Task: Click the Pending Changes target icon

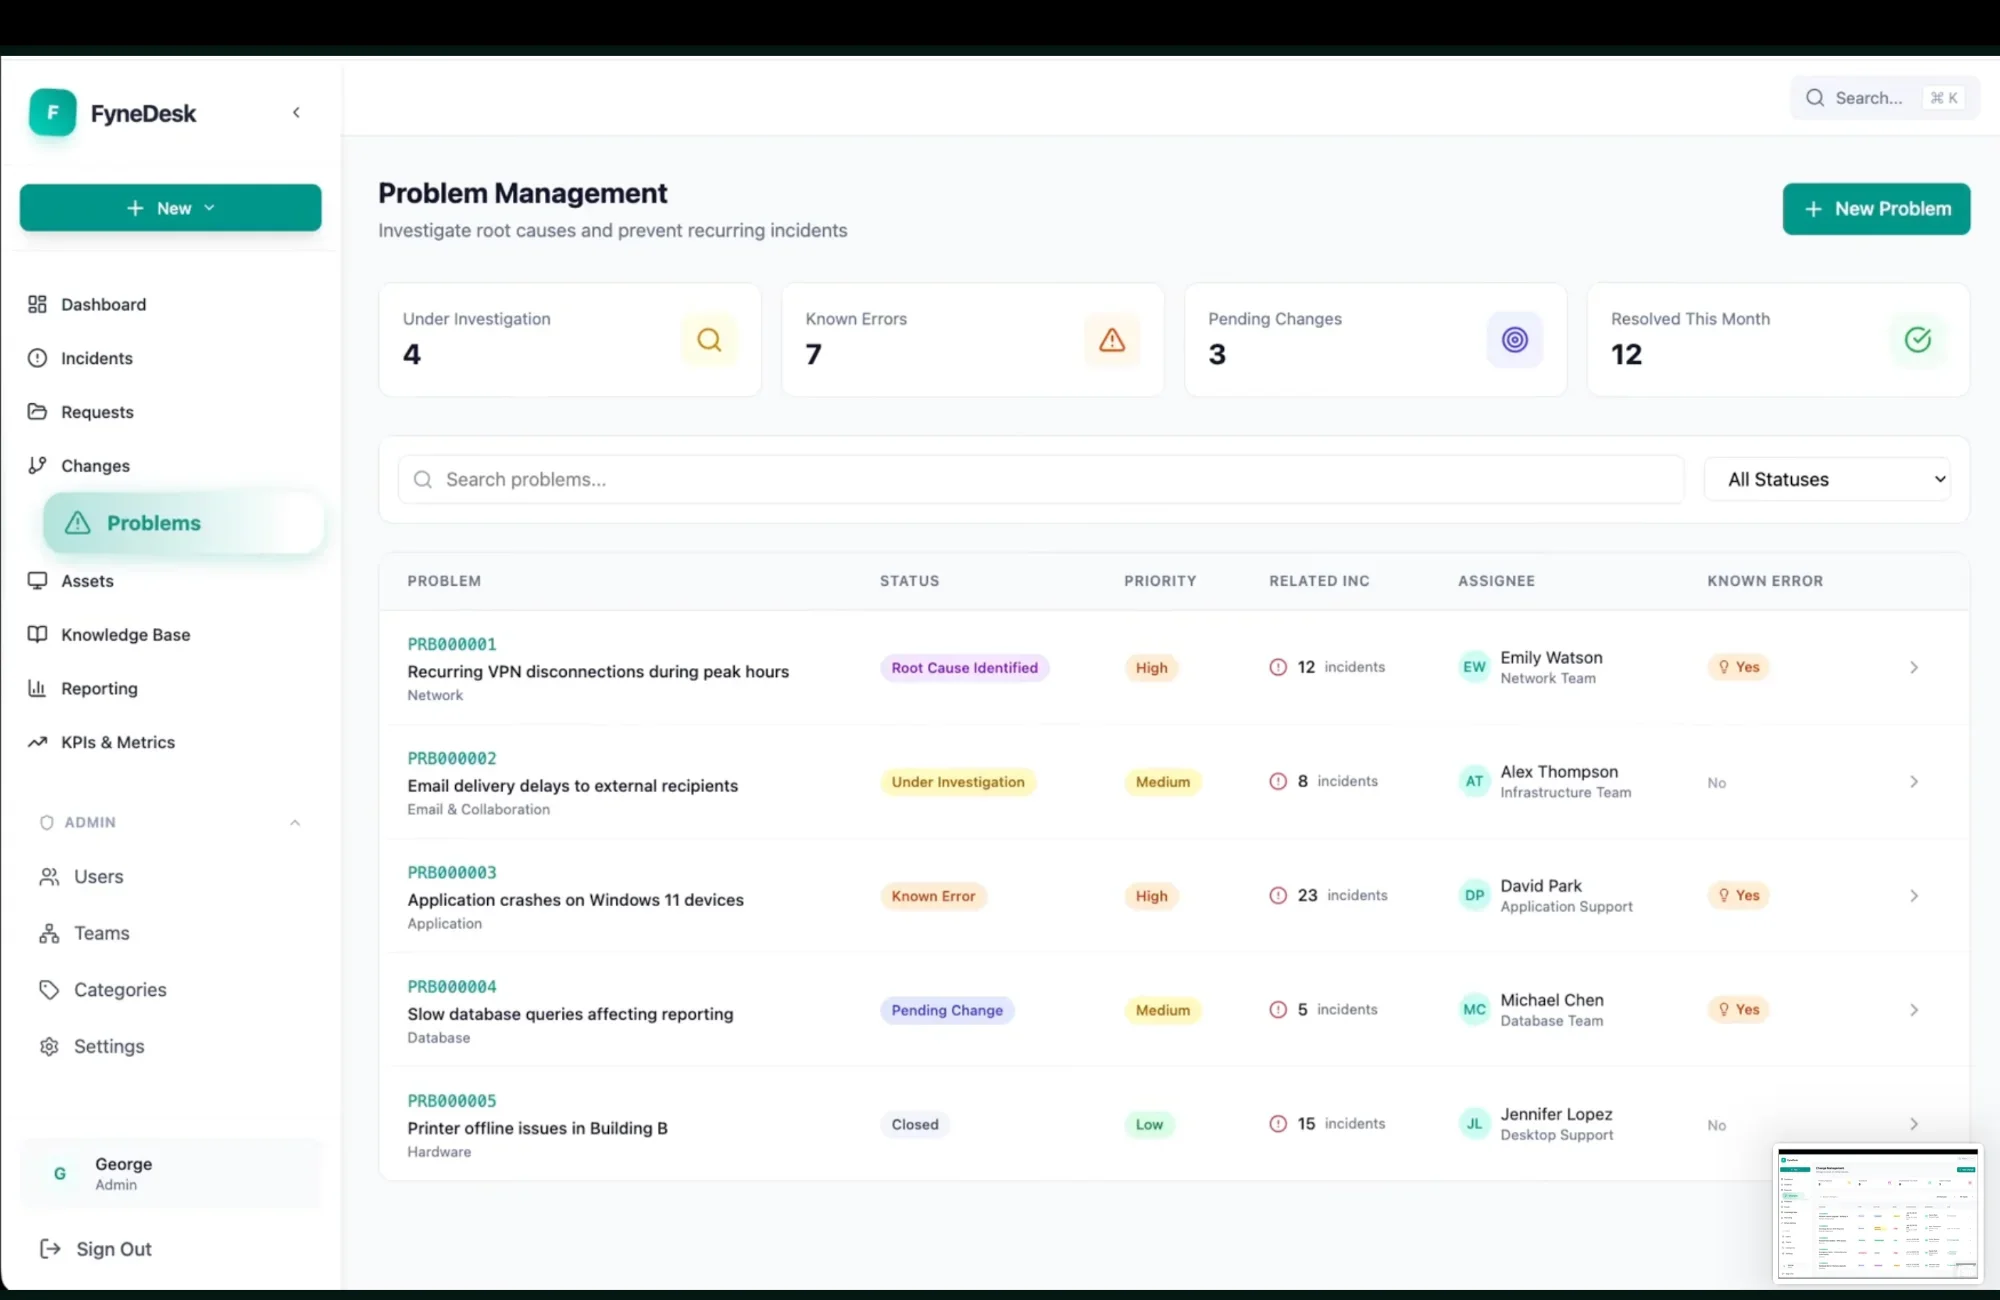Action: [x=1514, y=340]
